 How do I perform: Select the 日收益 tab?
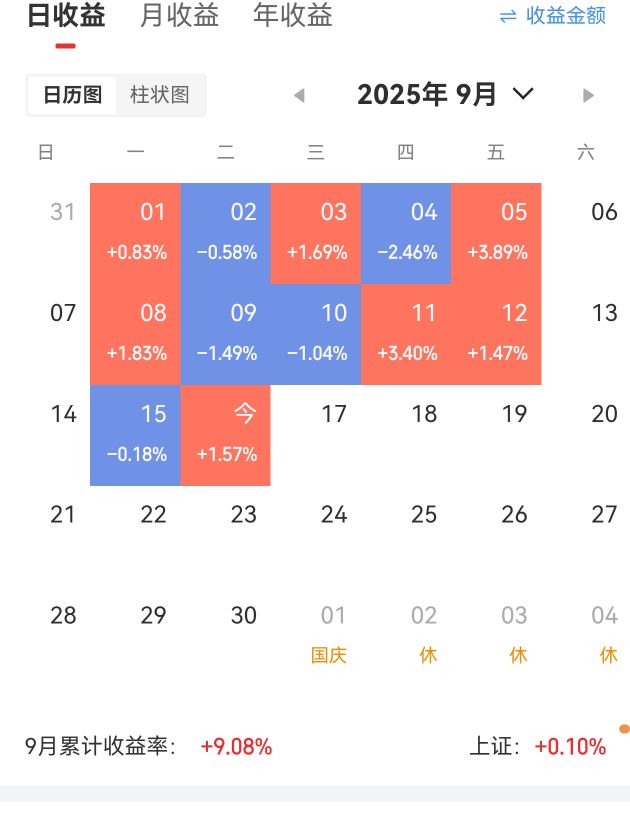click(66, 15)
